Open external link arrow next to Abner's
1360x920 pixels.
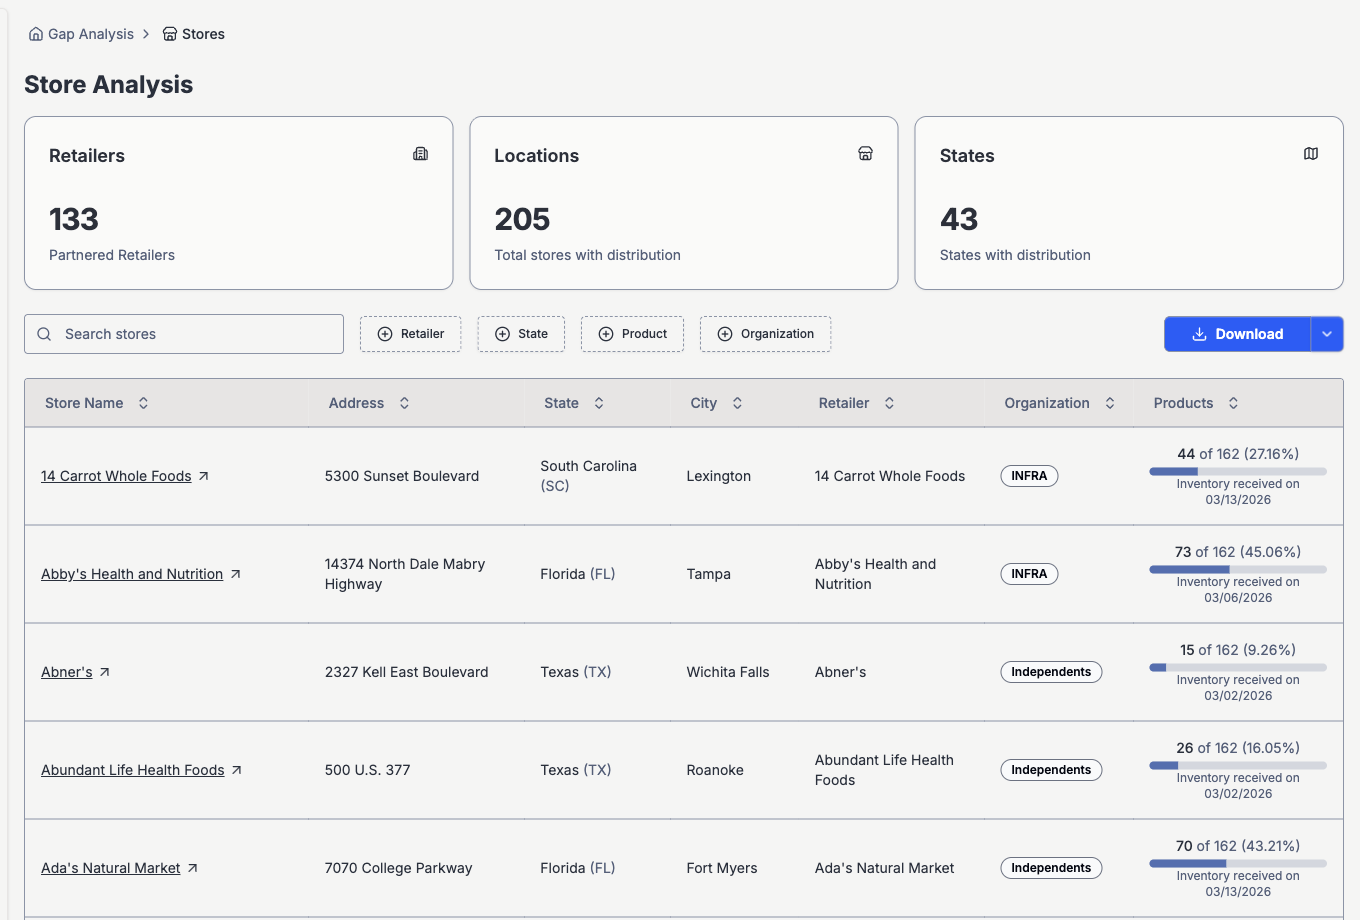(105, 672)
